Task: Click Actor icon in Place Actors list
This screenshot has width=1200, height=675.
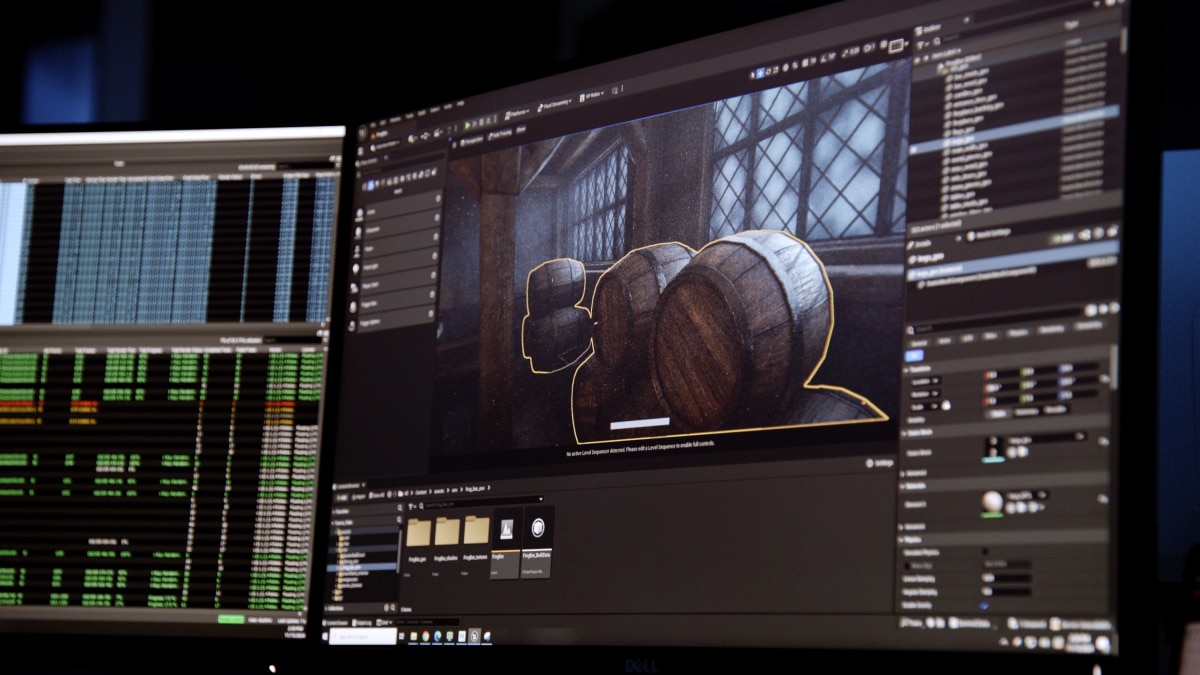Action: tap(359, 213)
